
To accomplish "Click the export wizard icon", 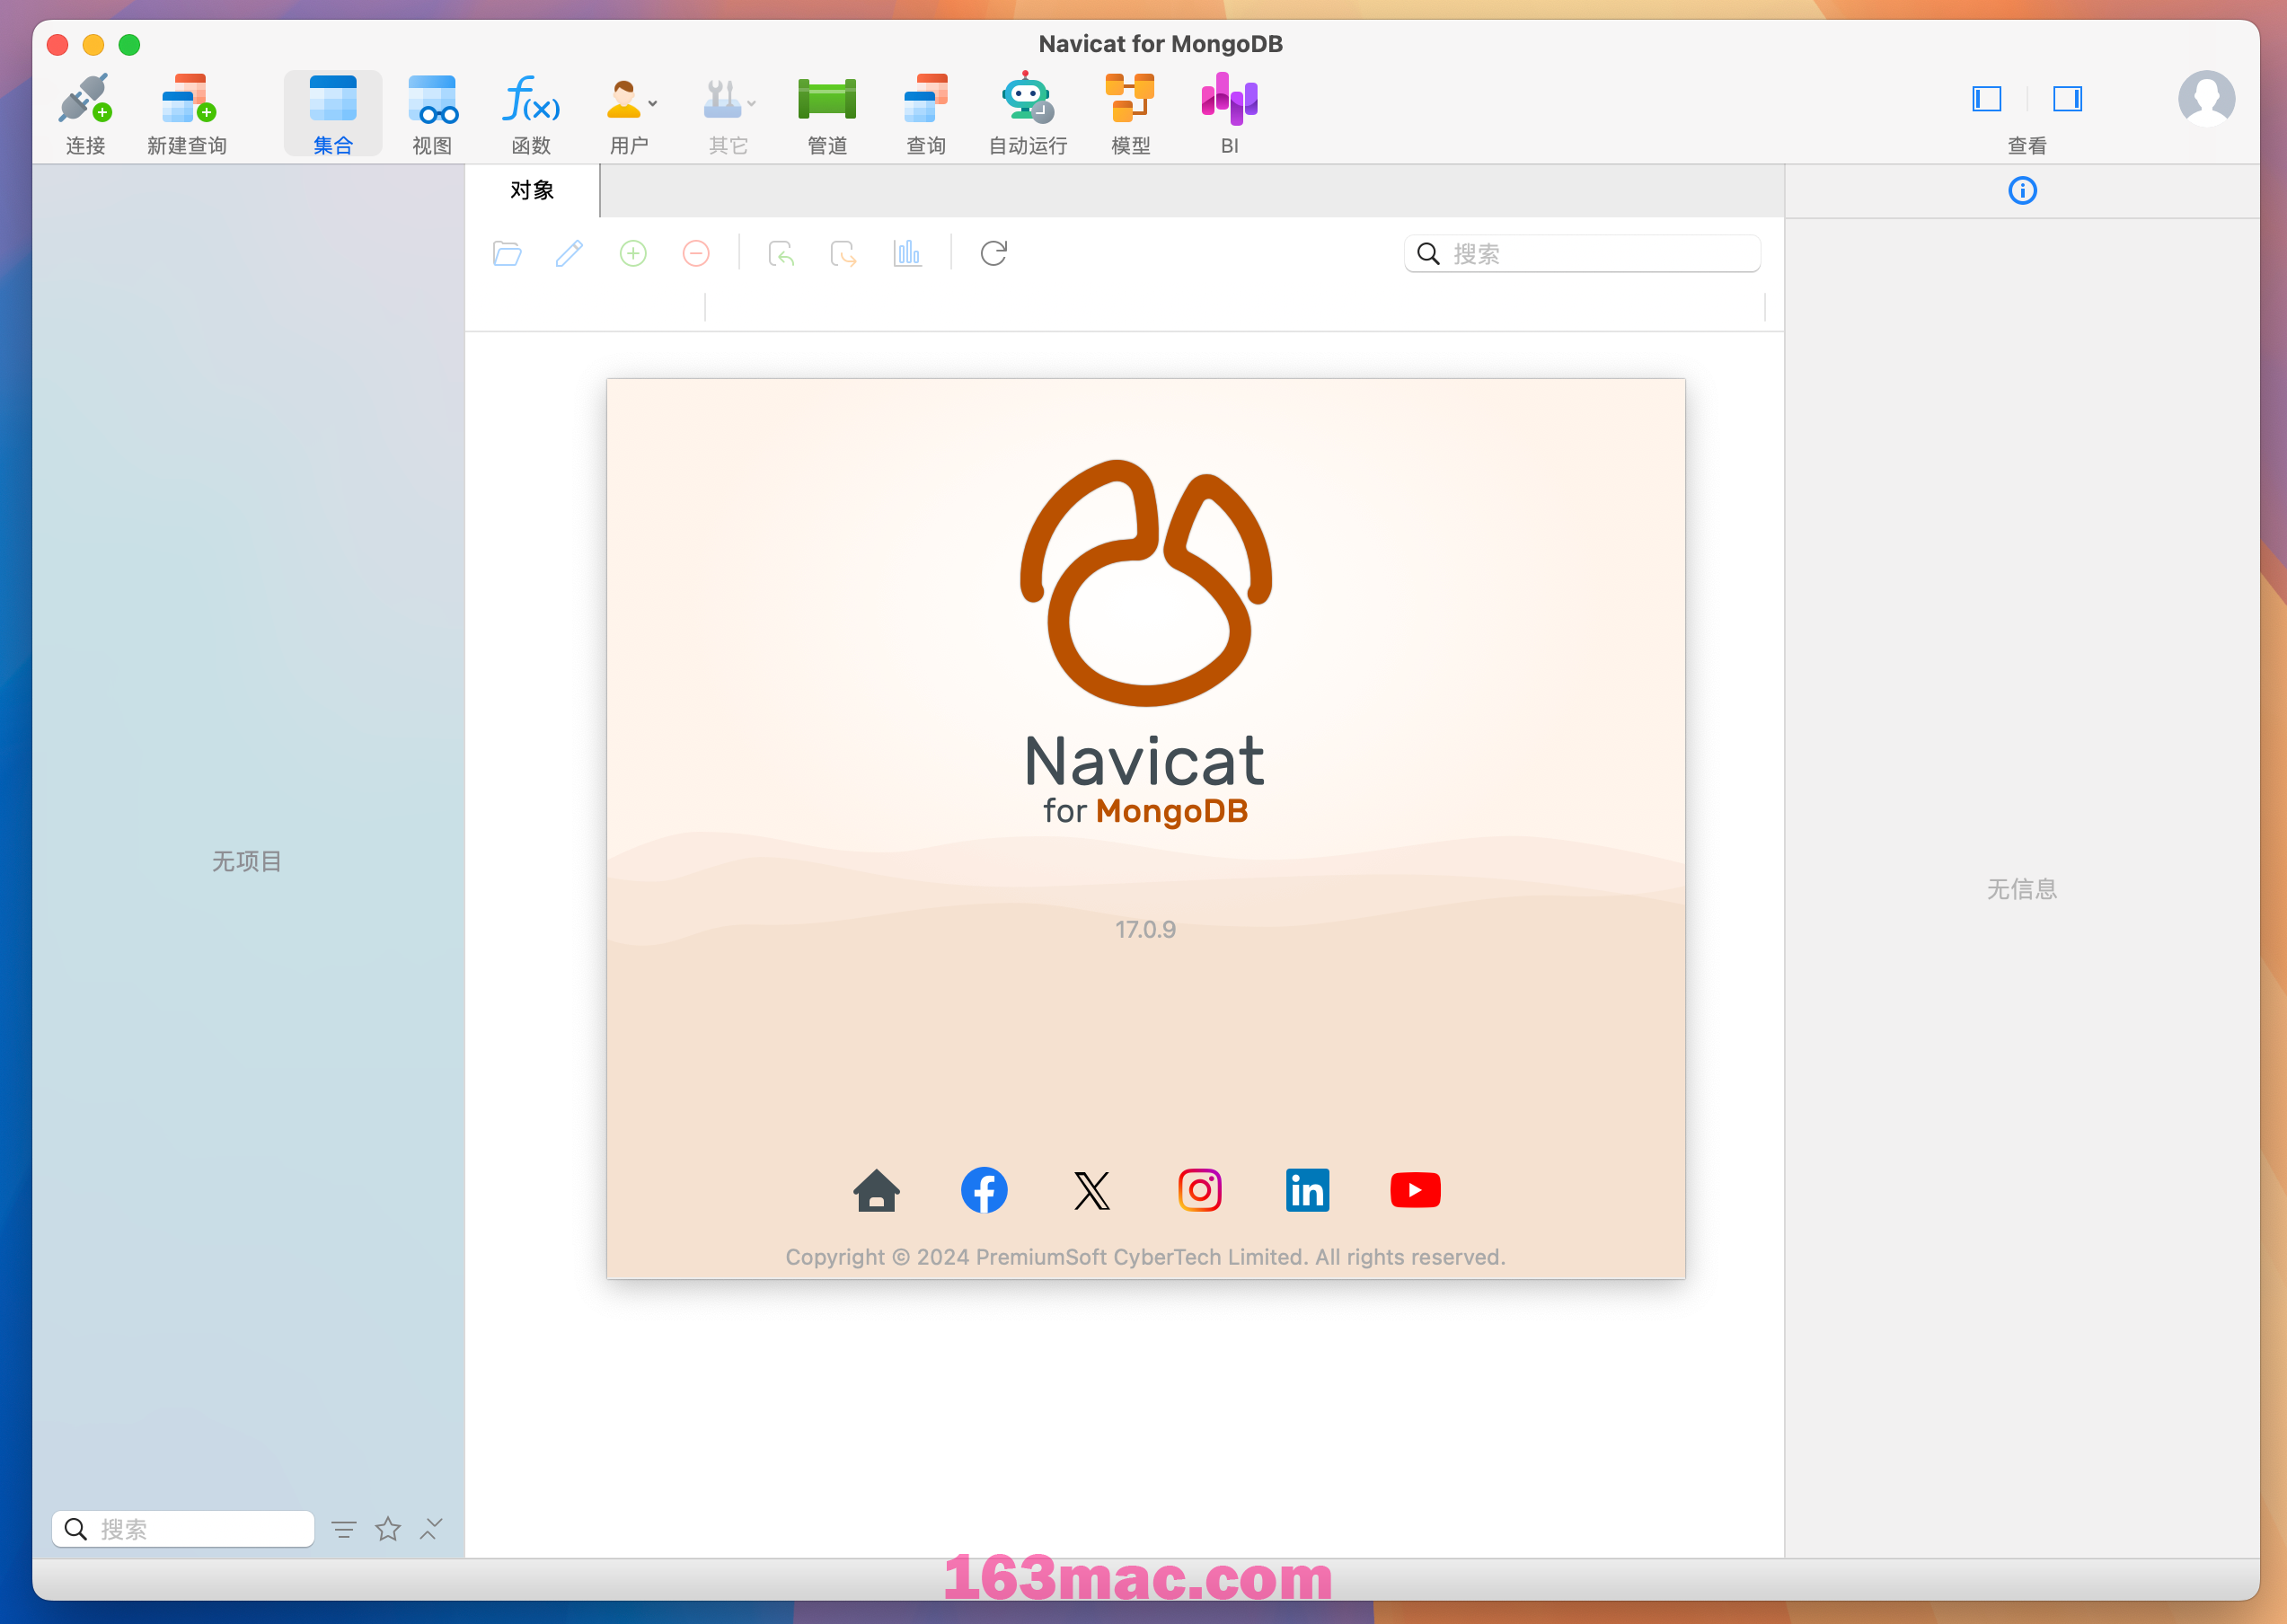I will (x=843, y=254).
